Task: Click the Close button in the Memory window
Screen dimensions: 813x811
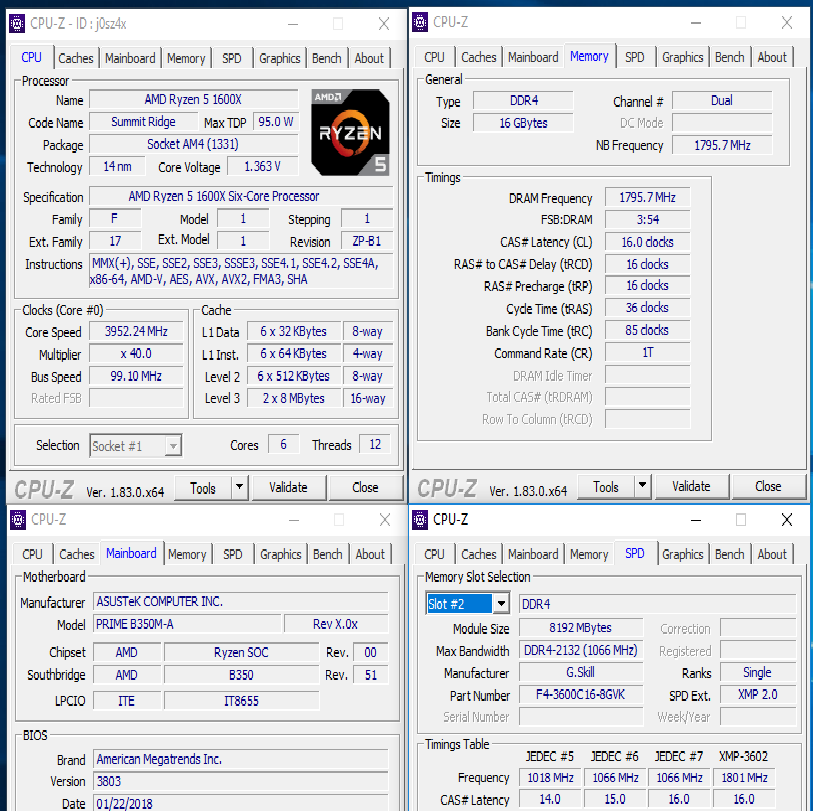Action: coord(768,486)
